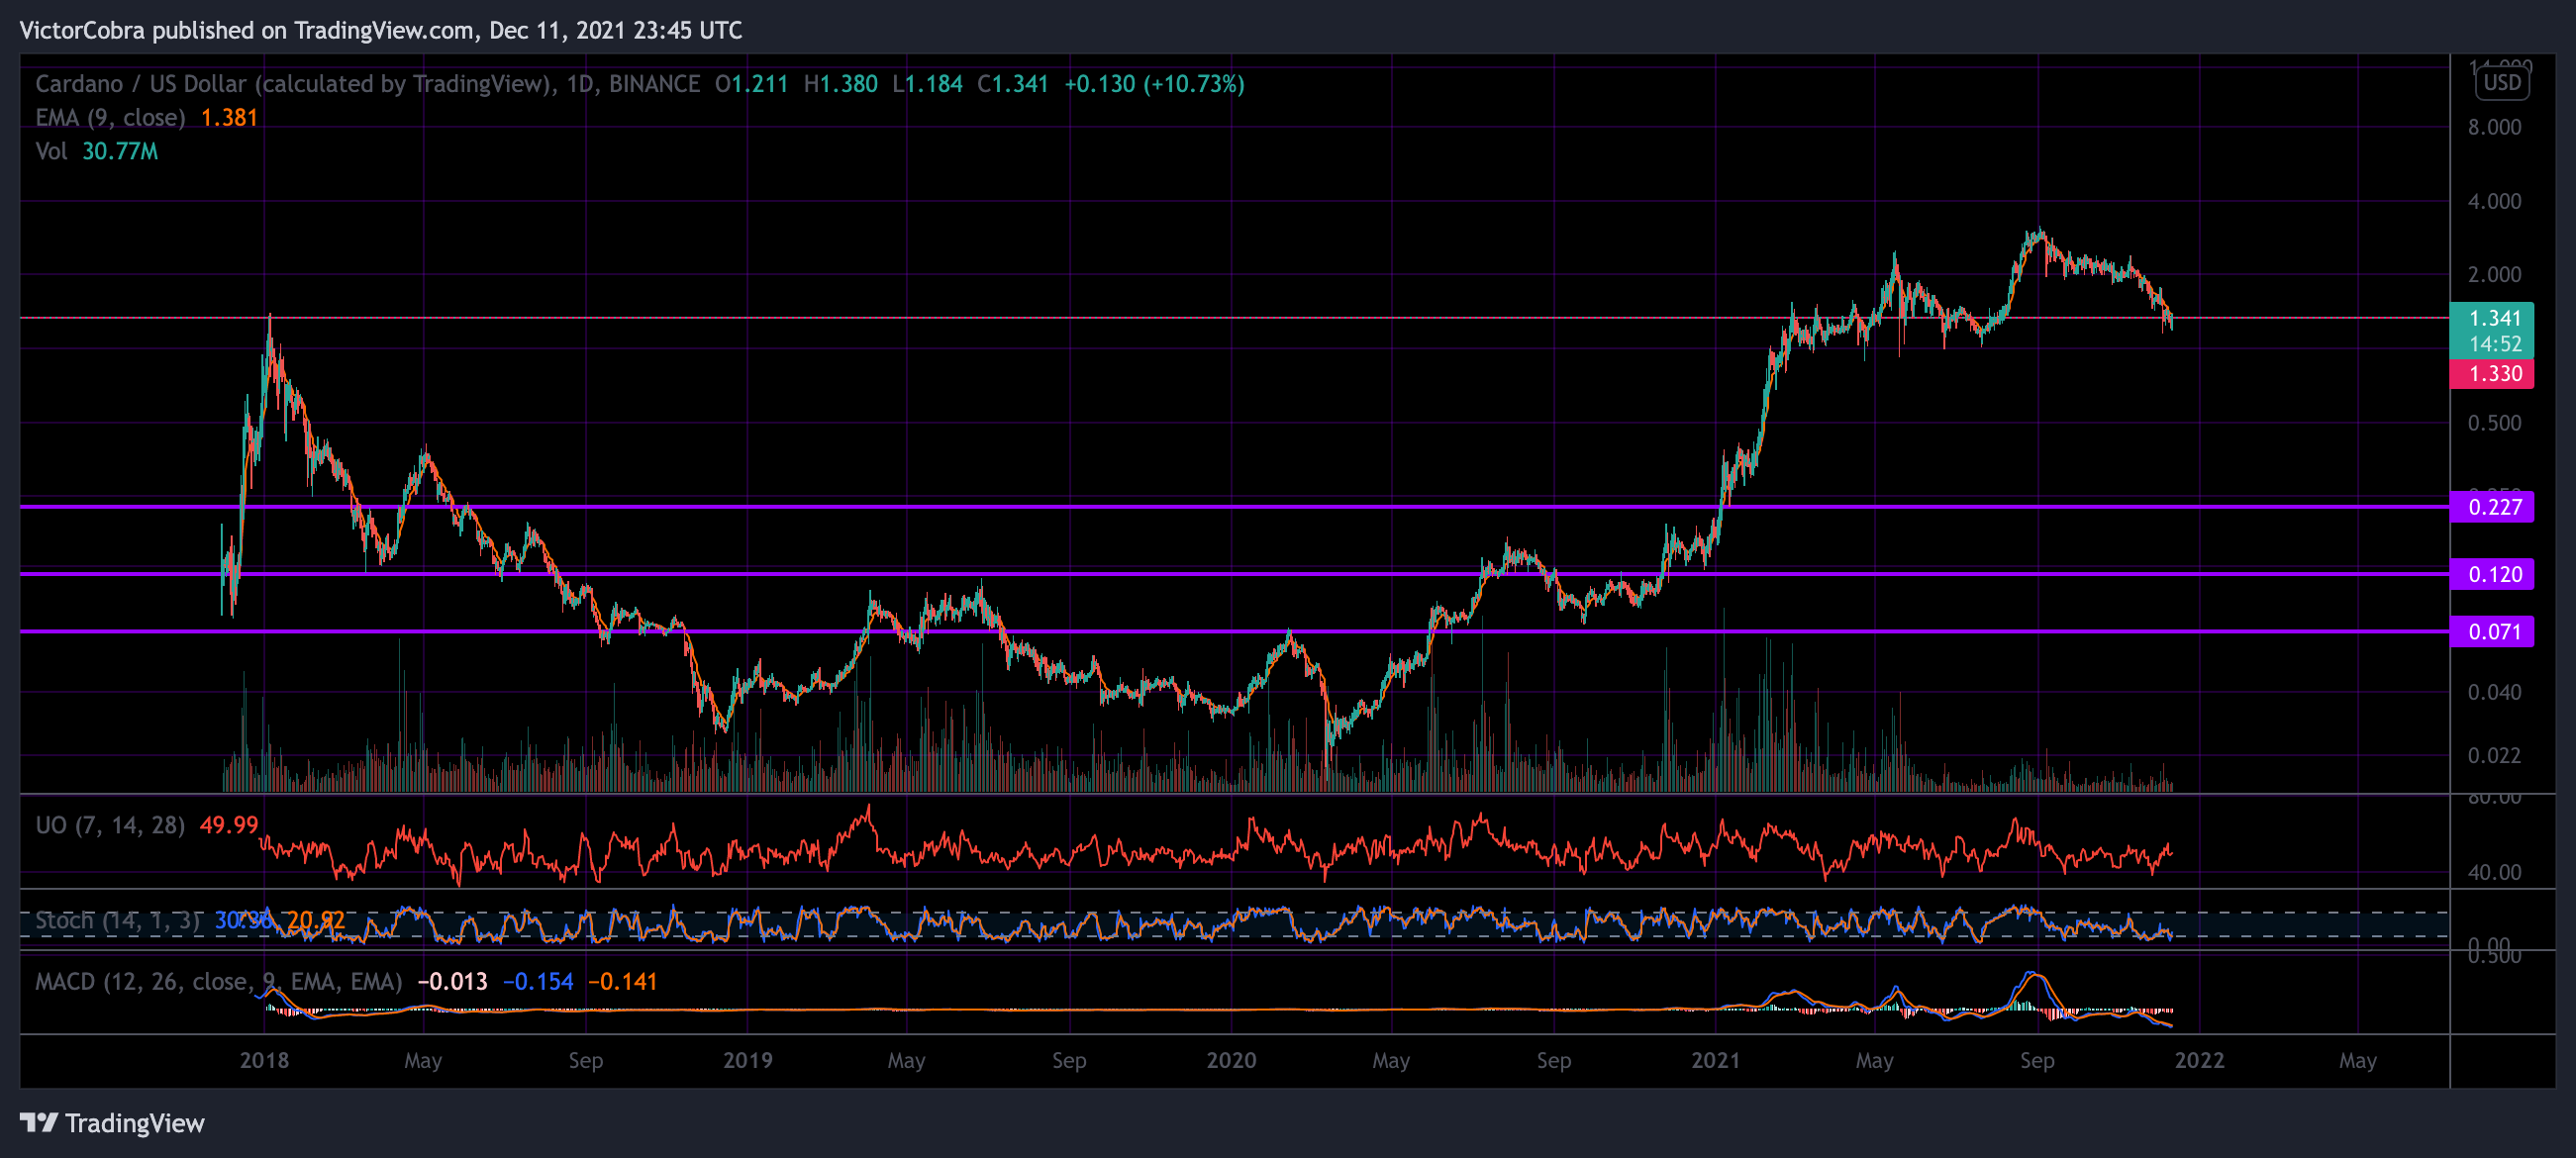Click the UO value 49.99
This screenshot has height=1158, width=2576.
pyautogui.click(x=229, y=825)
